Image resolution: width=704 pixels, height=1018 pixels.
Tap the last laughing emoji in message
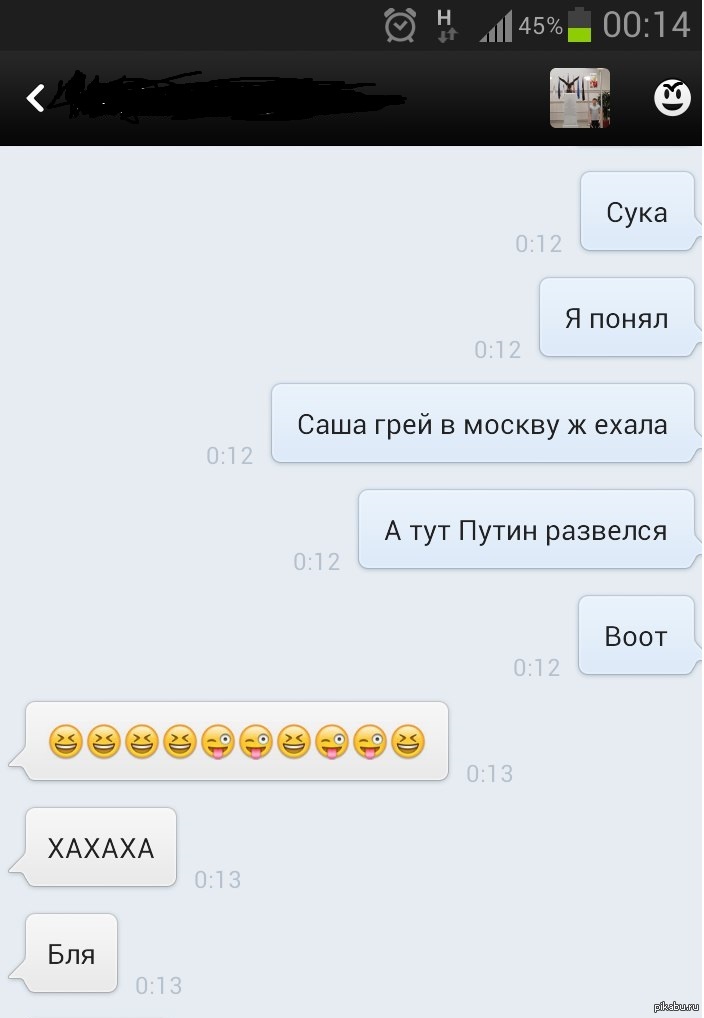pyautogui.click(x=407, y=742)
